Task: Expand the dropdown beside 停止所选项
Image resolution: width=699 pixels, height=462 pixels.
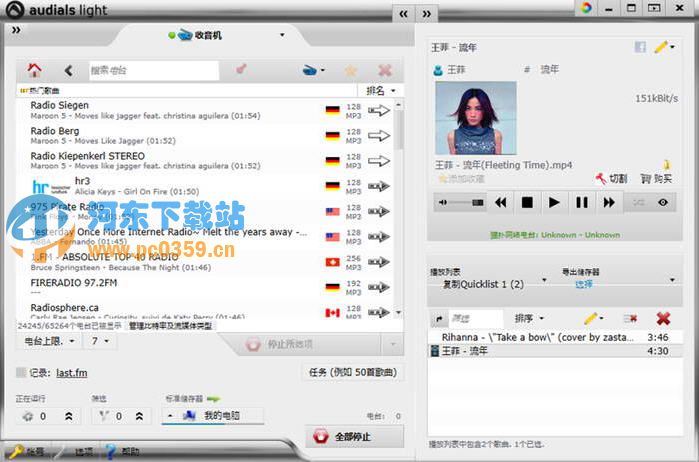Action: point(393,344)
